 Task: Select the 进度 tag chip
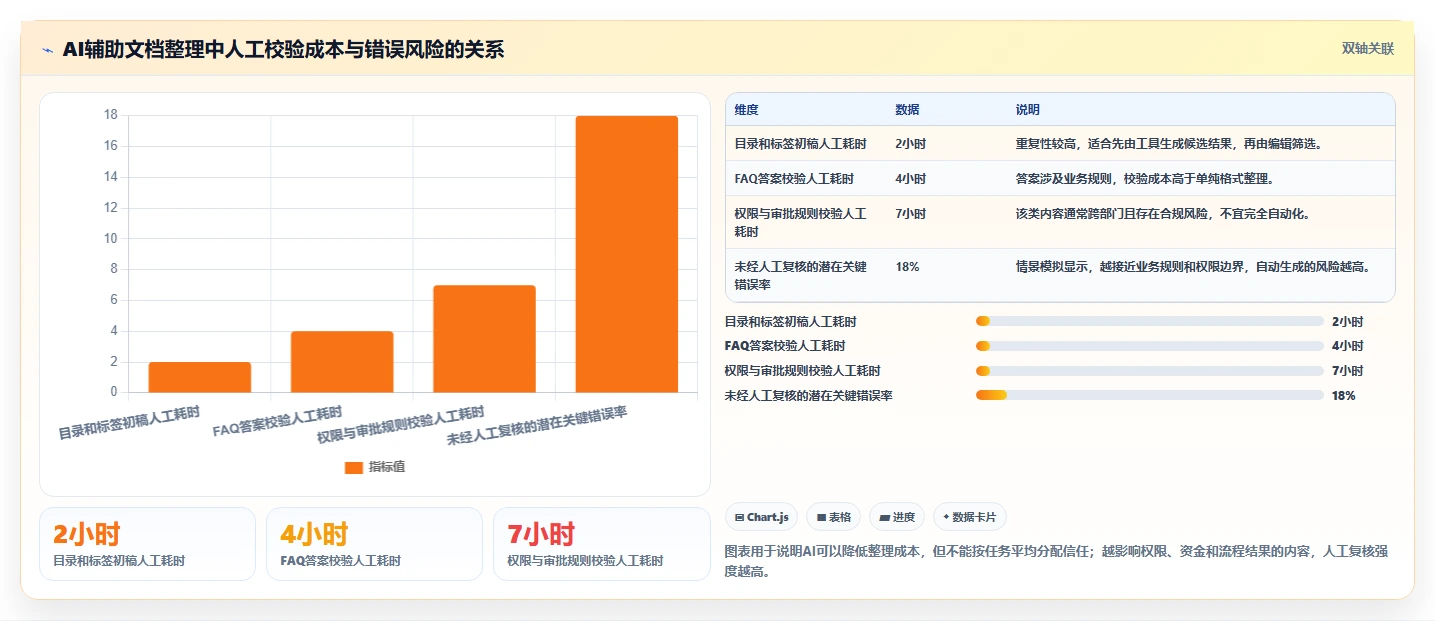(897, 517)
